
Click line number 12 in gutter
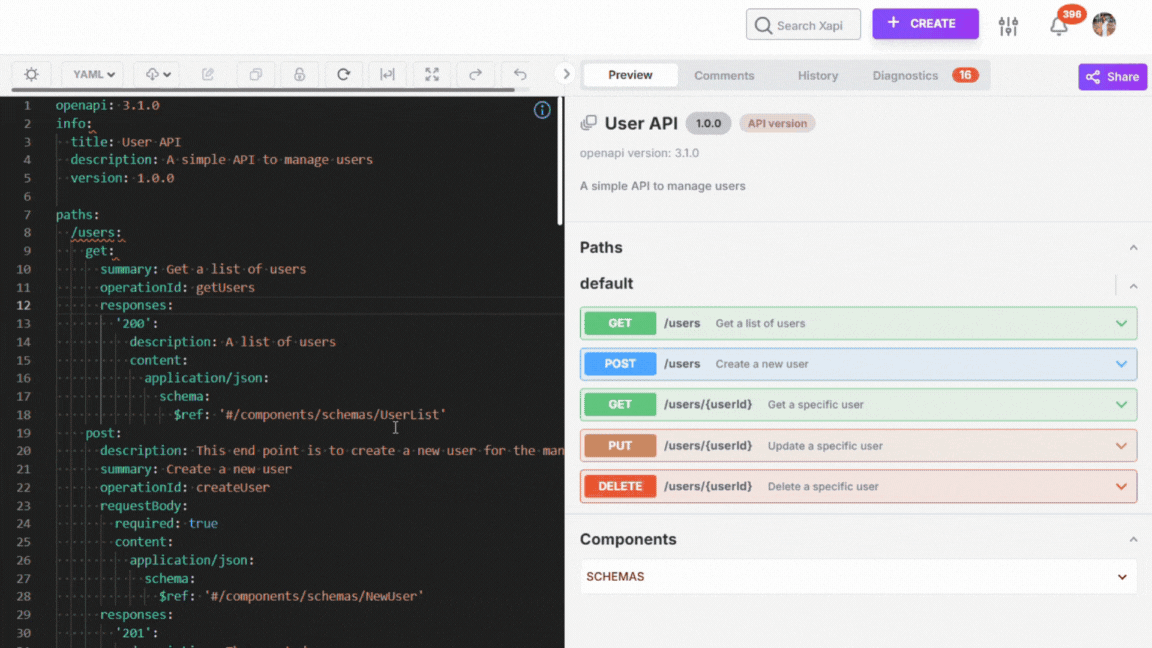coord(24,305)
